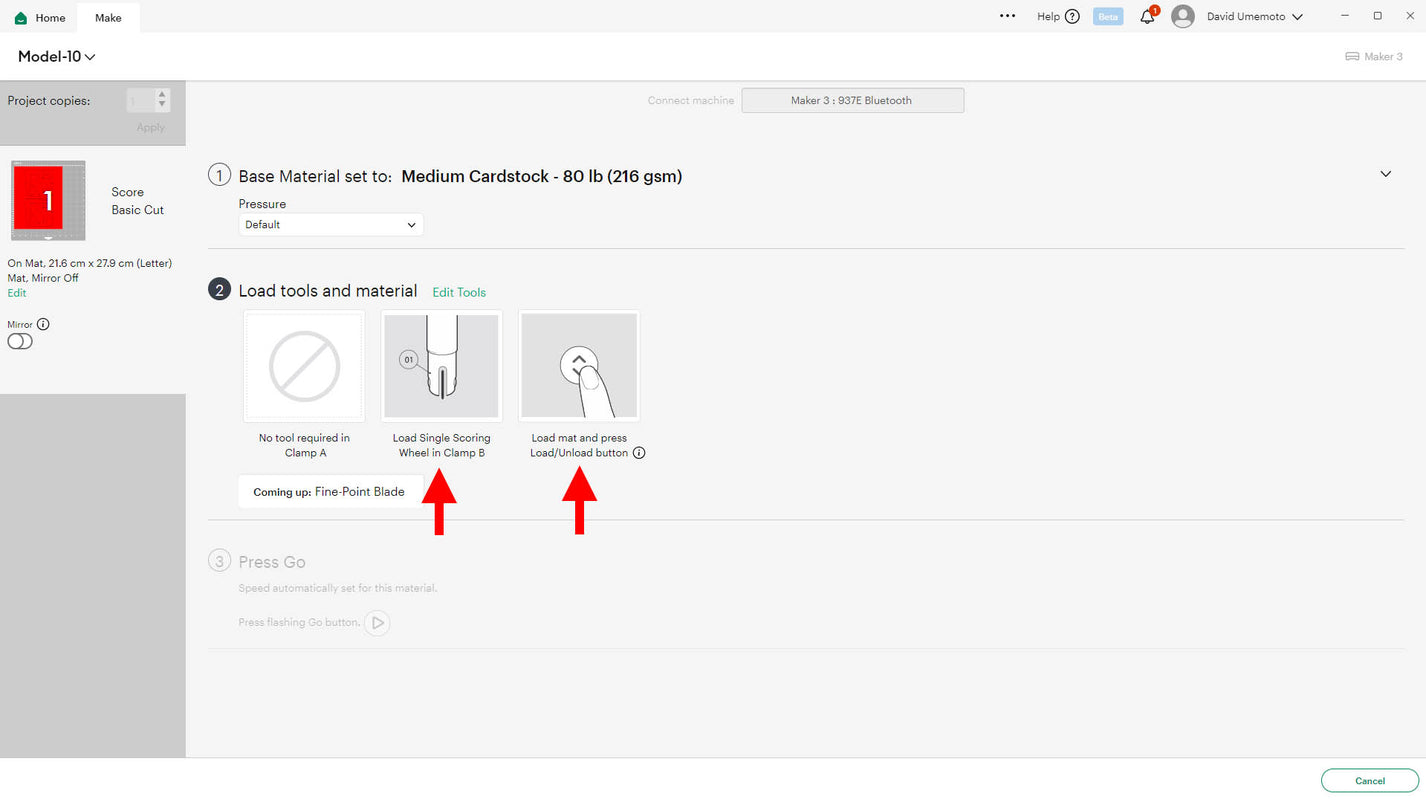Click the notification bell icon
This screenshot has width=1426, height=802.
(x=1147, y=17)
